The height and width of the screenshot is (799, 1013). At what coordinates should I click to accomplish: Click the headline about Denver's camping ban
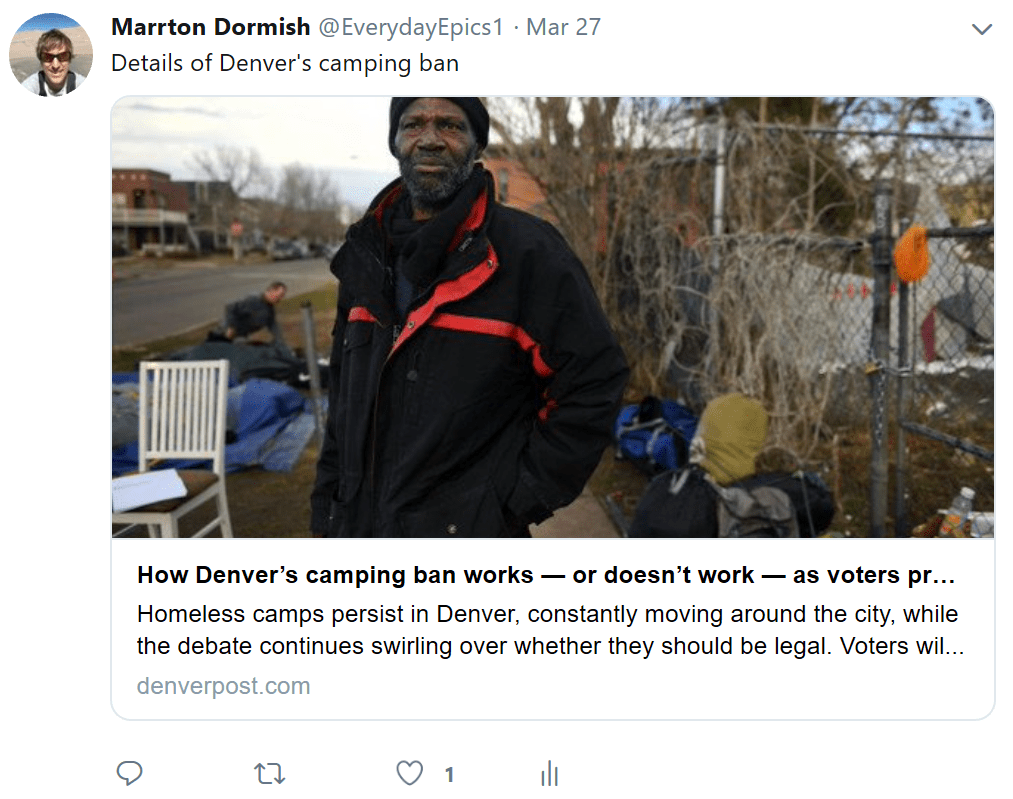[546, 575]
